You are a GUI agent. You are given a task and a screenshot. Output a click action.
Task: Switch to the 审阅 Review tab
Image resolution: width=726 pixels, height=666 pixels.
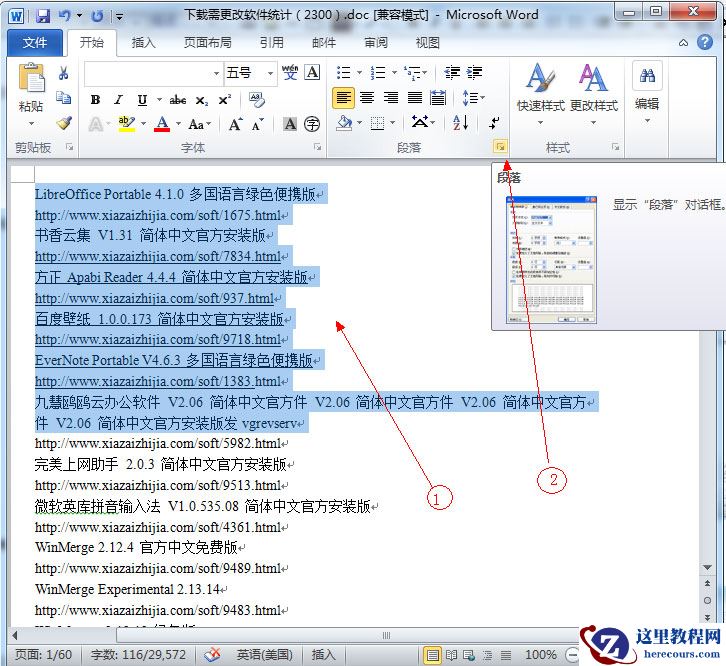click(x=376, y=43)
